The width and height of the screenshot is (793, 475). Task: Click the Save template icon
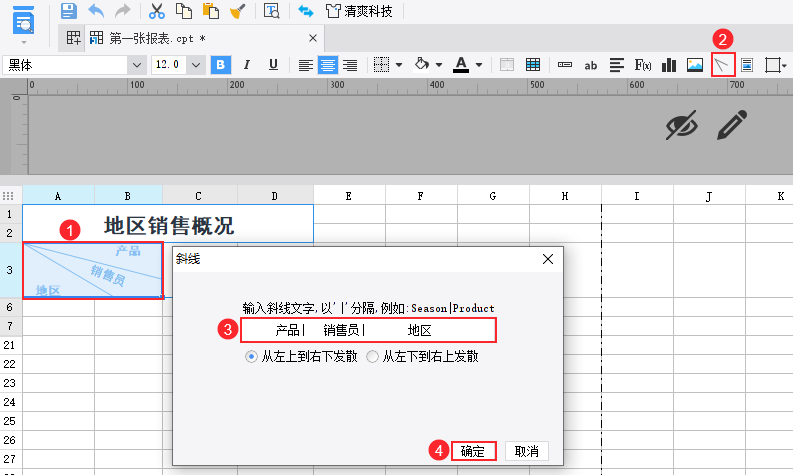[x=69, y=11]
